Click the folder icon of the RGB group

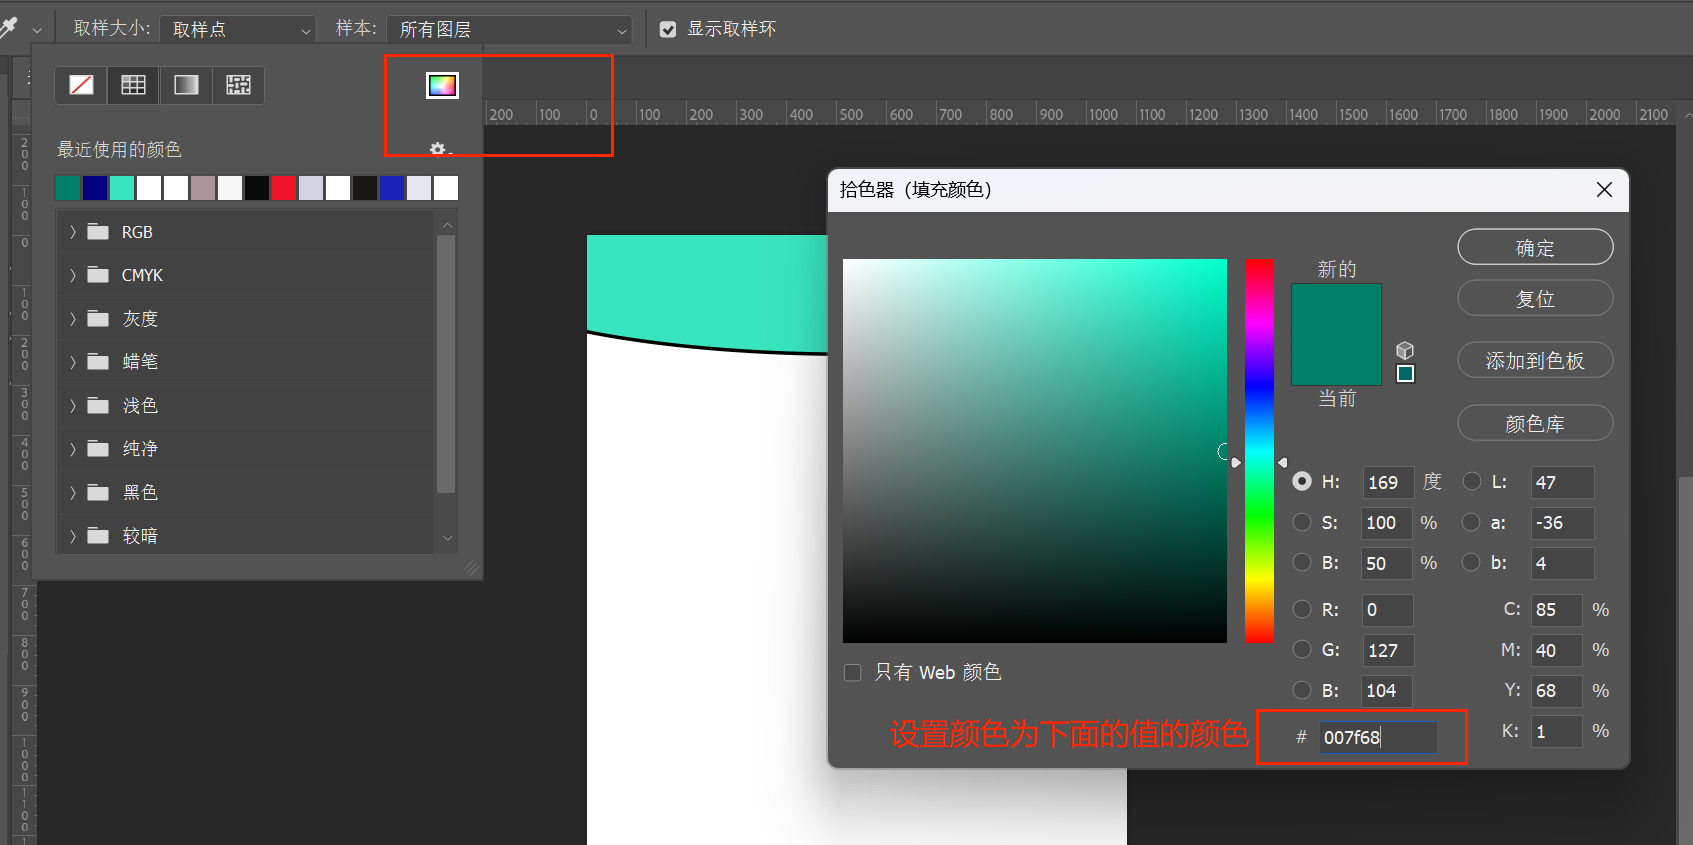point(98,232)
